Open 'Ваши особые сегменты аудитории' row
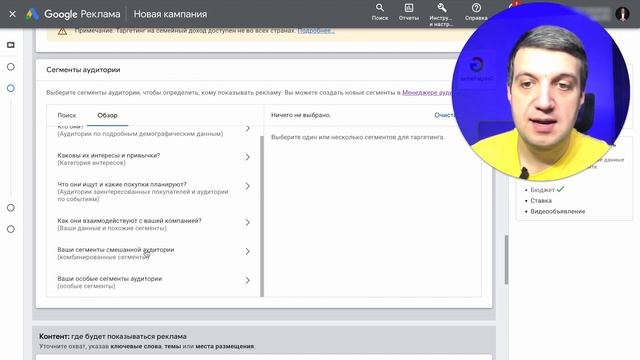The height and width of the screenshot is (360, 640). coord(153,282)
